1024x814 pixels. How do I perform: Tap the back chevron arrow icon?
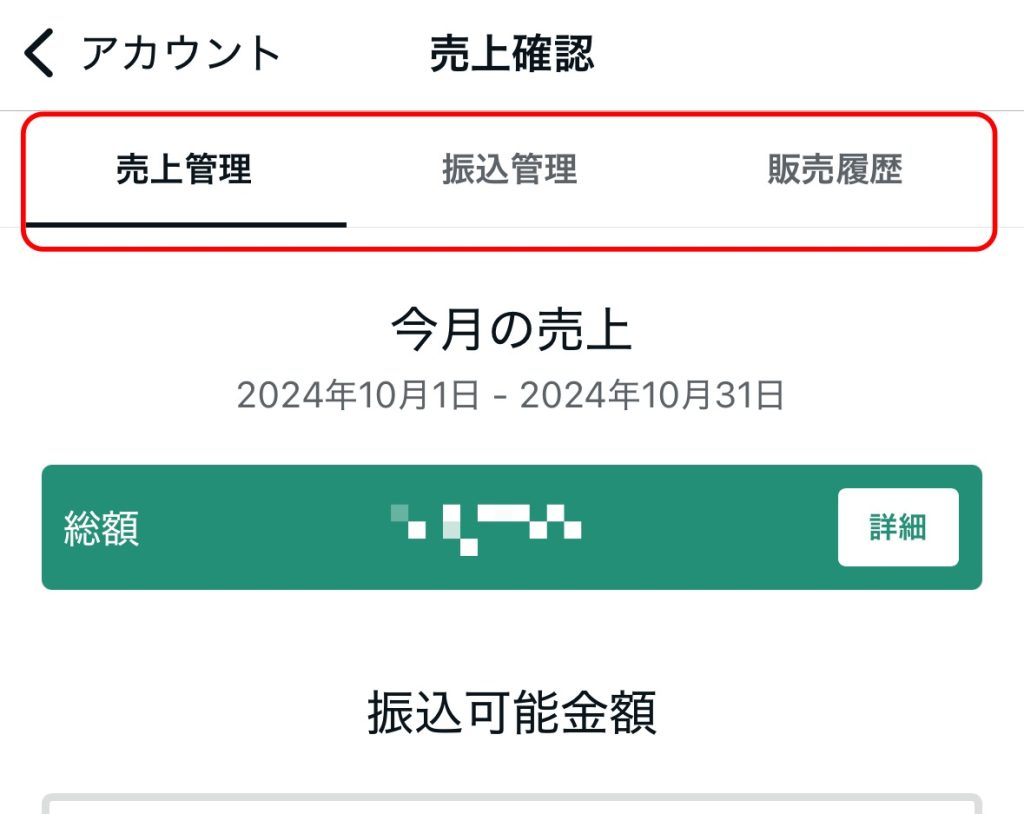pos(39,53)
